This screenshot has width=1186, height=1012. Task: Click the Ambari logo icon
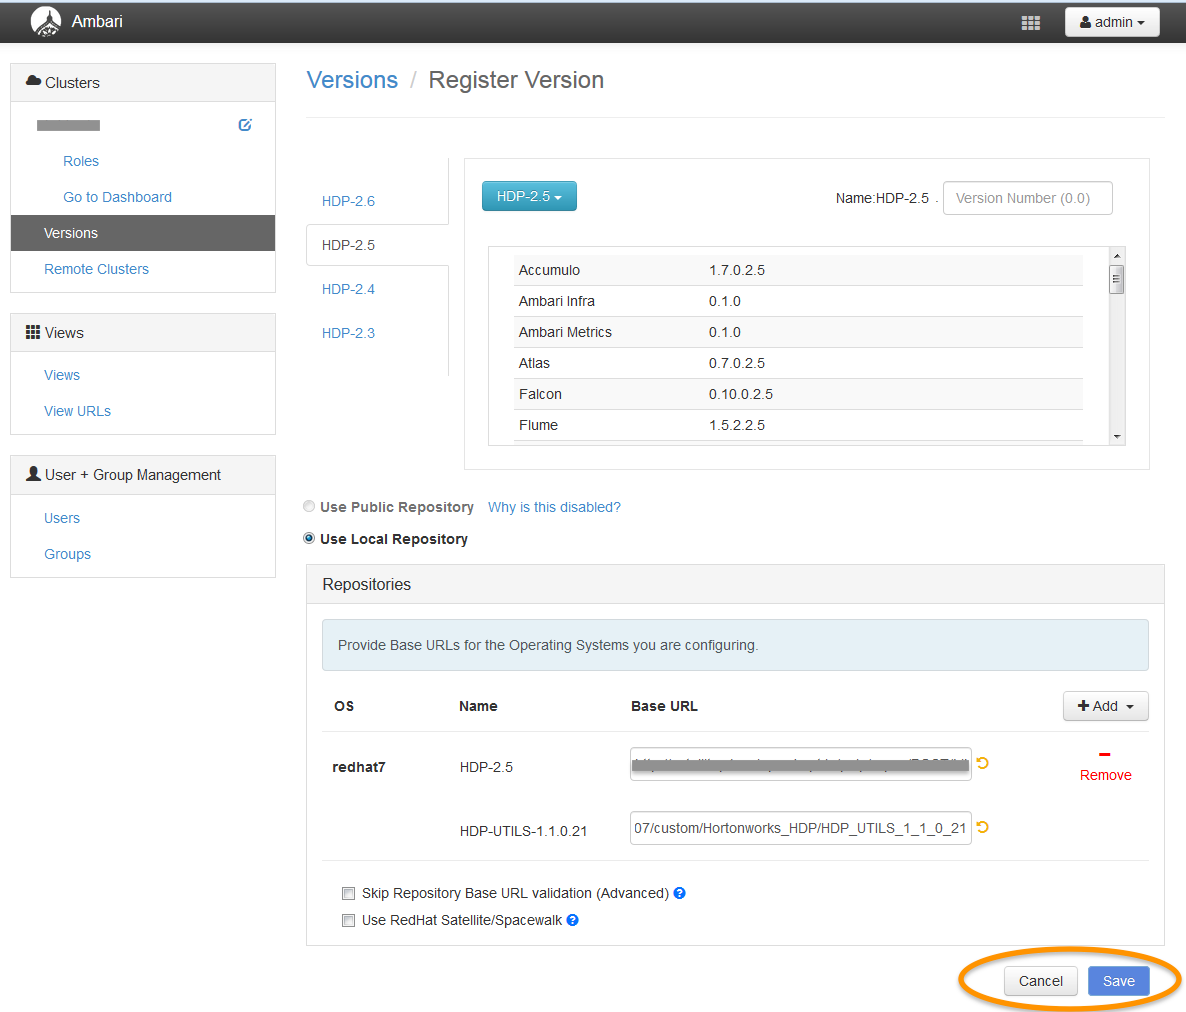click(x=46, y=21)
